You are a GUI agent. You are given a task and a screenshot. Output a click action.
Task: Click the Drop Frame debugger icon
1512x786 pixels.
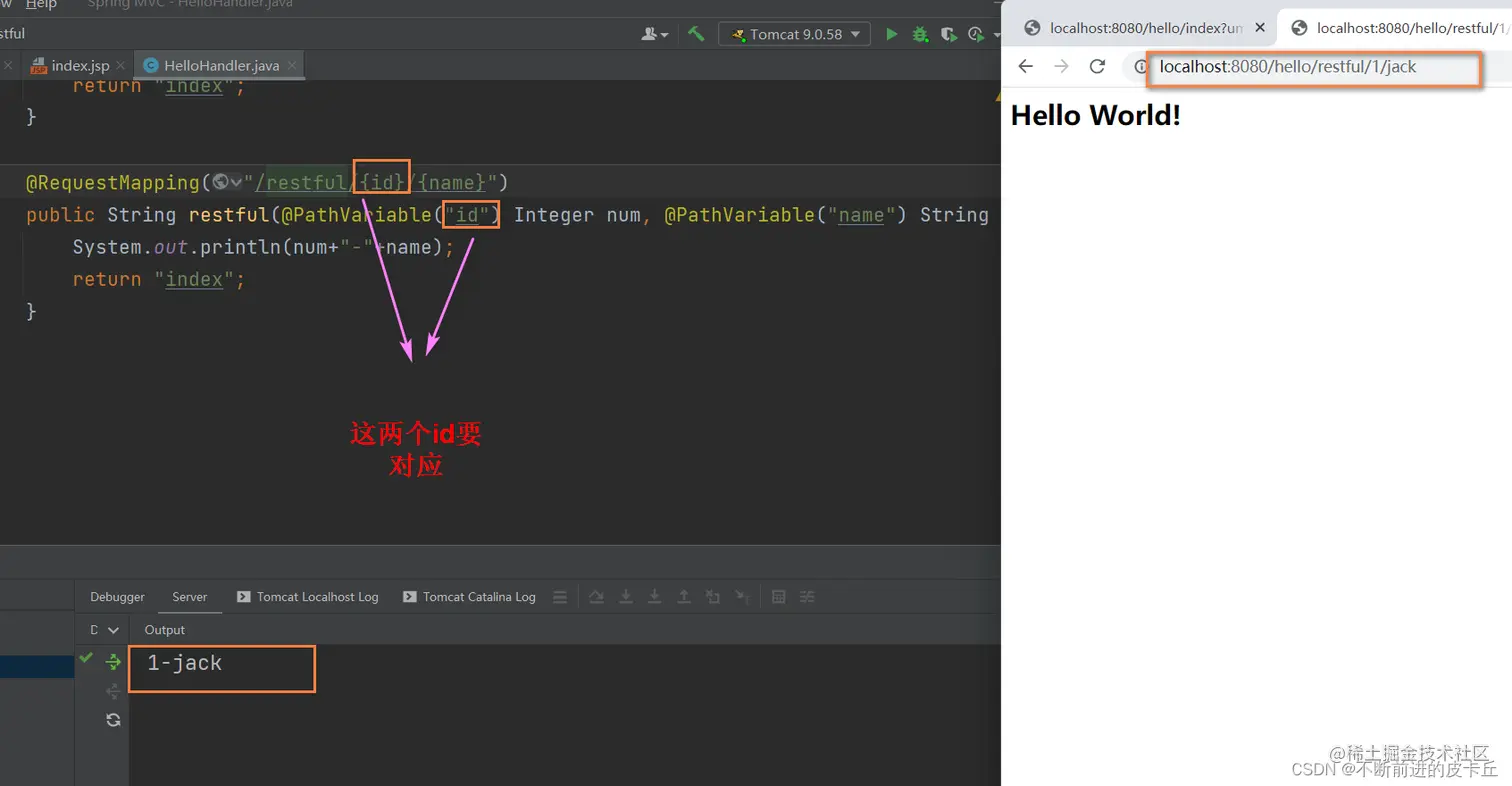[x=713, y=597]
